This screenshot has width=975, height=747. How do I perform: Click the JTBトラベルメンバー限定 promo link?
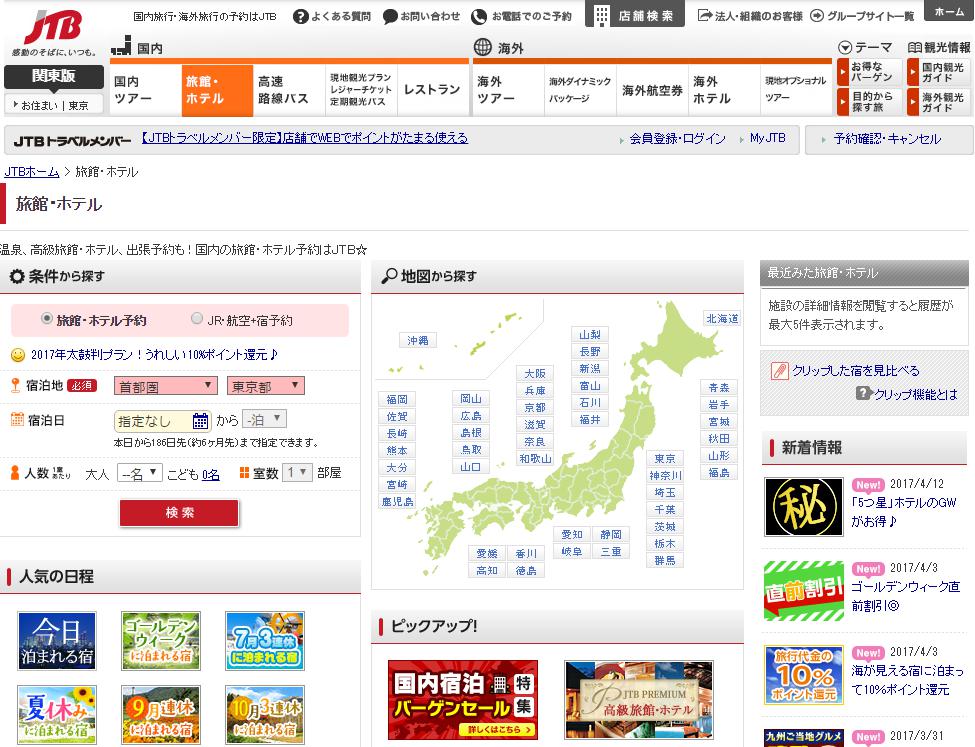click(305, 137)
